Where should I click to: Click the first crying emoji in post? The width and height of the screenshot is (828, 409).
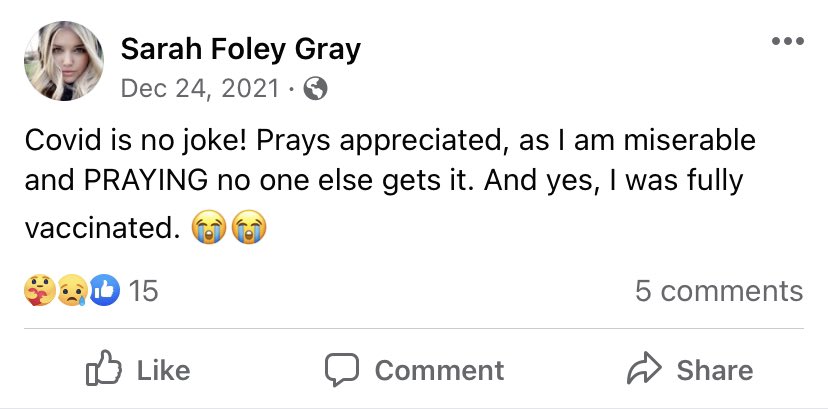209,229
